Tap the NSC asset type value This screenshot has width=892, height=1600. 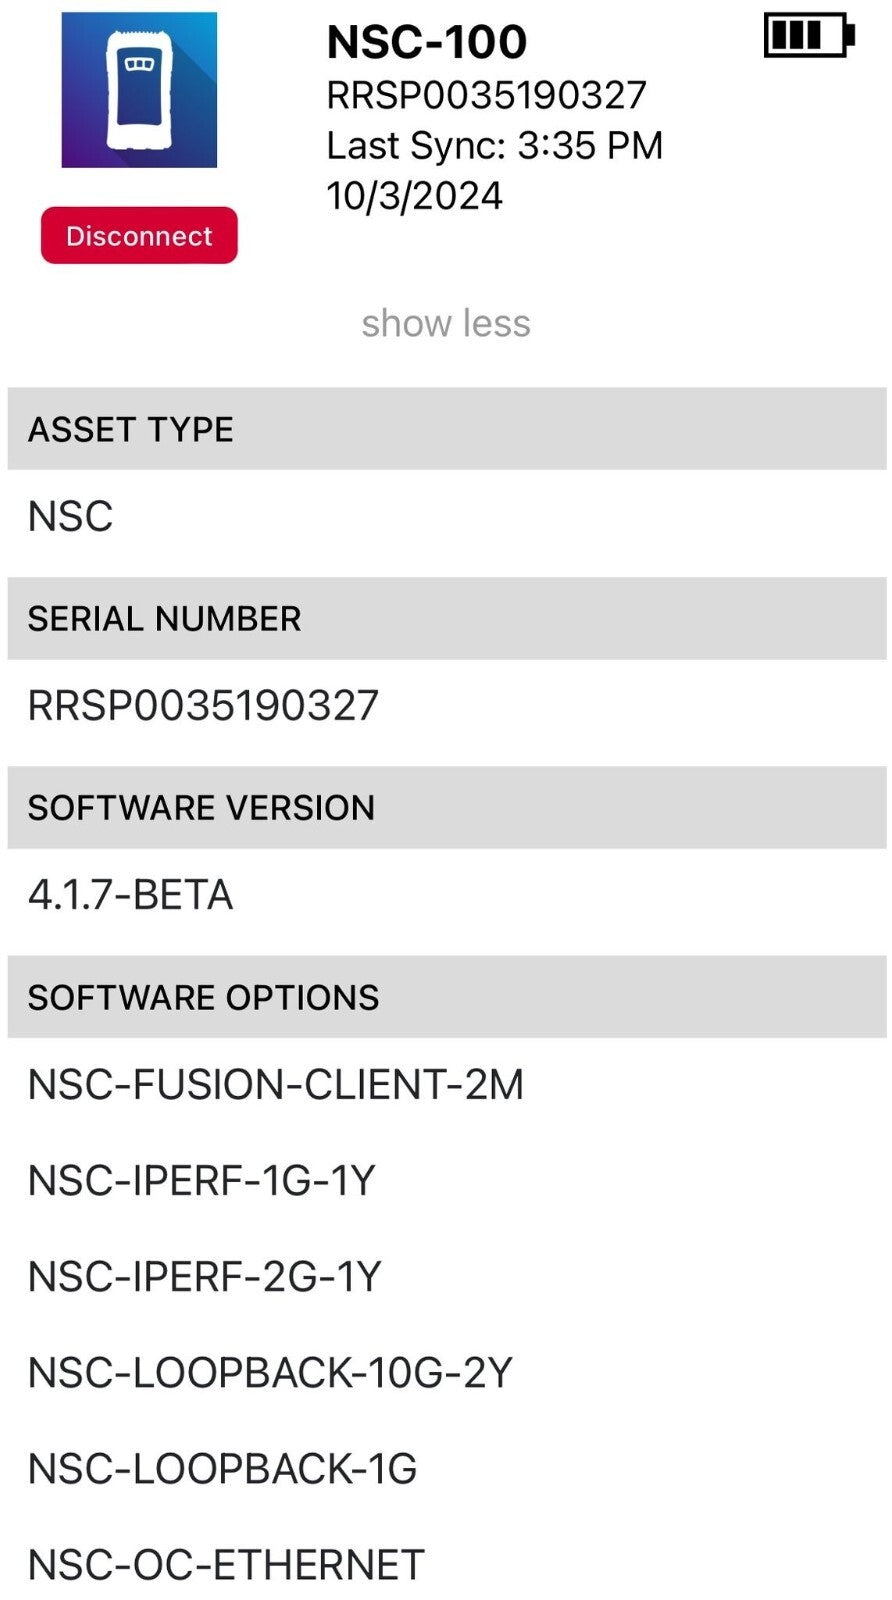(70, 517)
